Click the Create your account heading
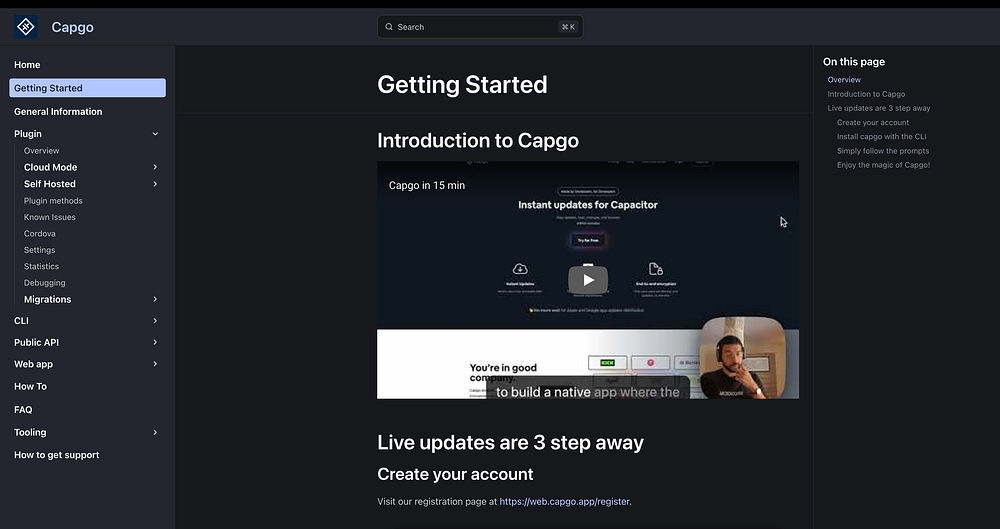This screenshot has height=529, width=1000. click(455, 474)
